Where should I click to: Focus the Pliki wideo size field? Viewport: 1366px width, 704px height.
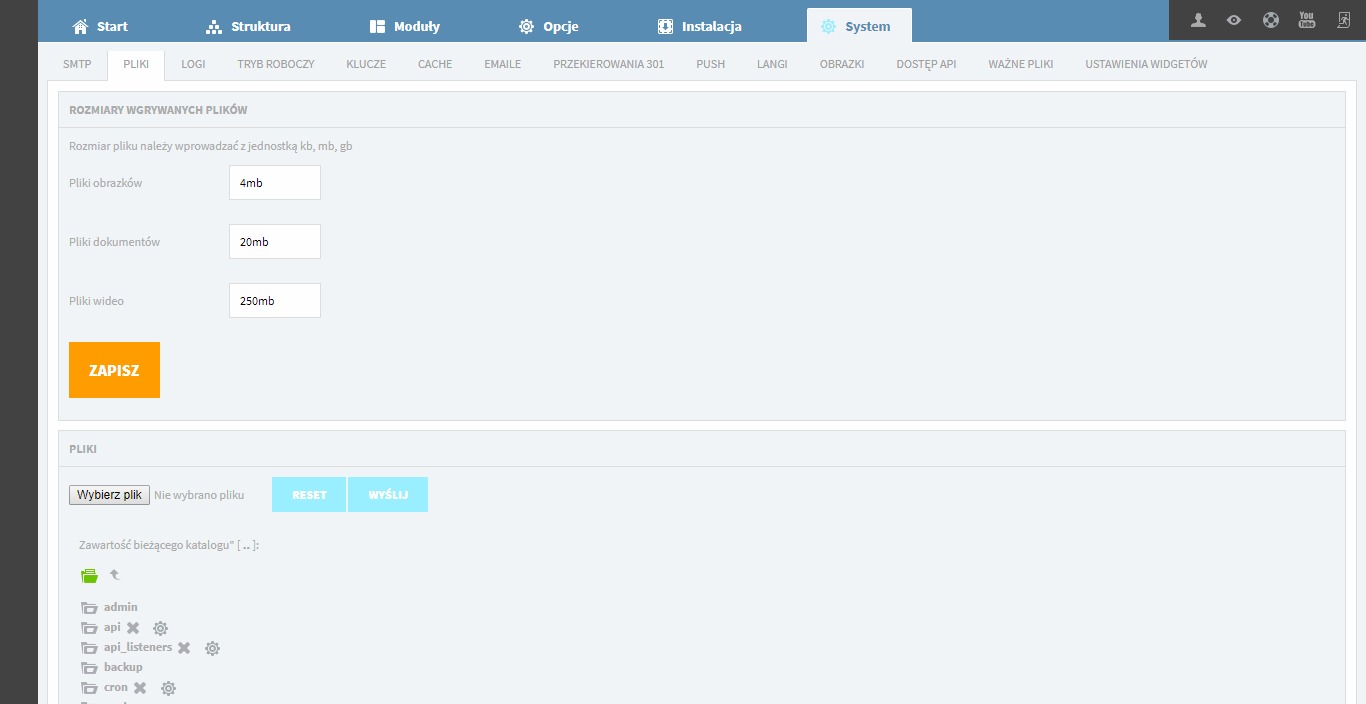click(x=275, y=301)
